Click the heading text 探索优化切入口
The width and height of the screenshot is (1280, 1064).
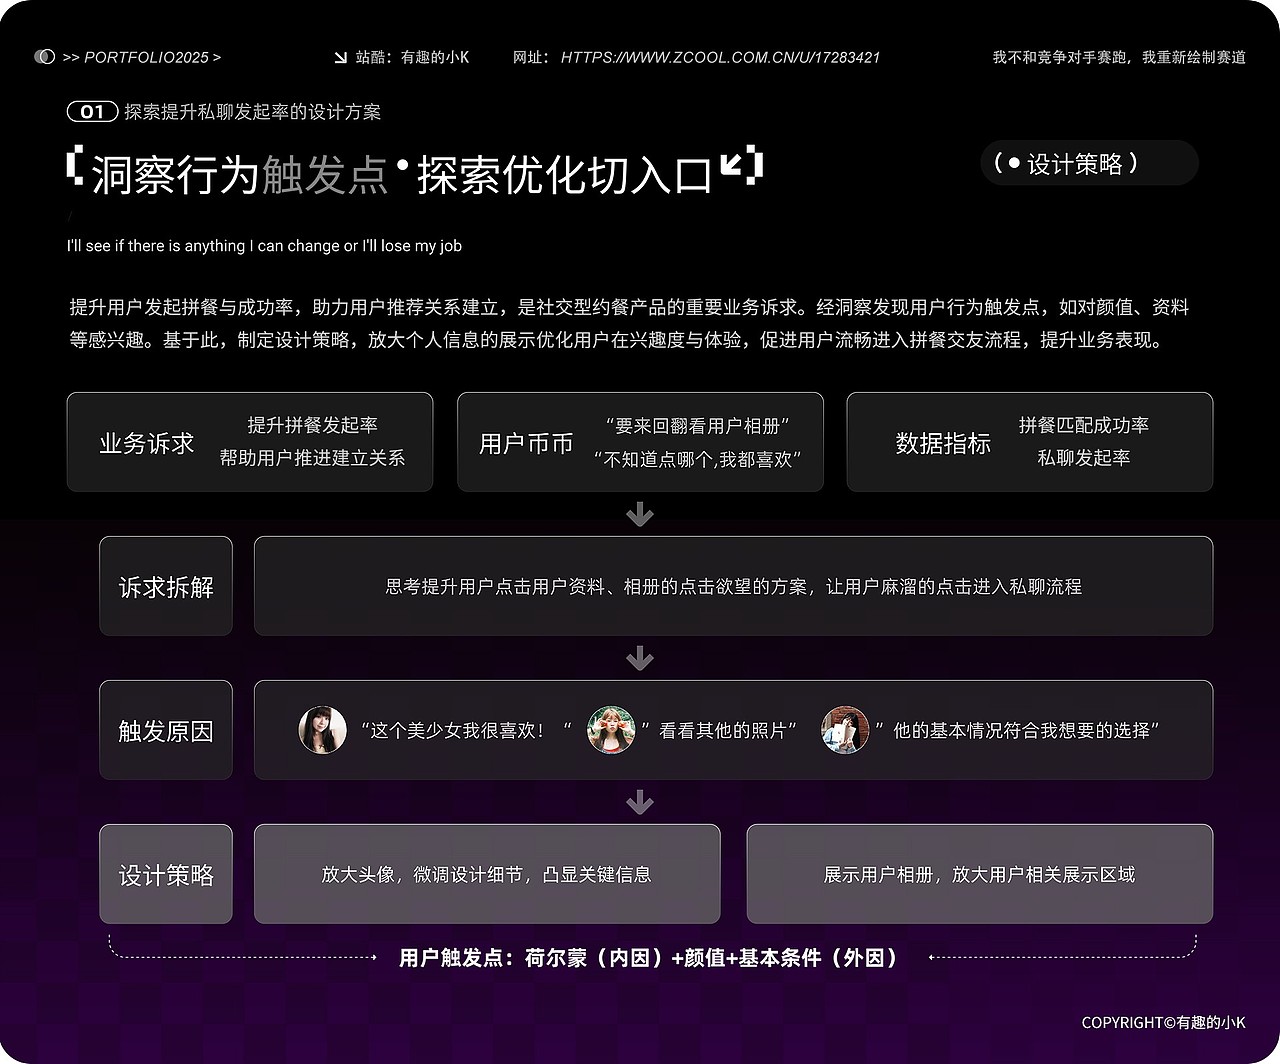tap(565, 174)
